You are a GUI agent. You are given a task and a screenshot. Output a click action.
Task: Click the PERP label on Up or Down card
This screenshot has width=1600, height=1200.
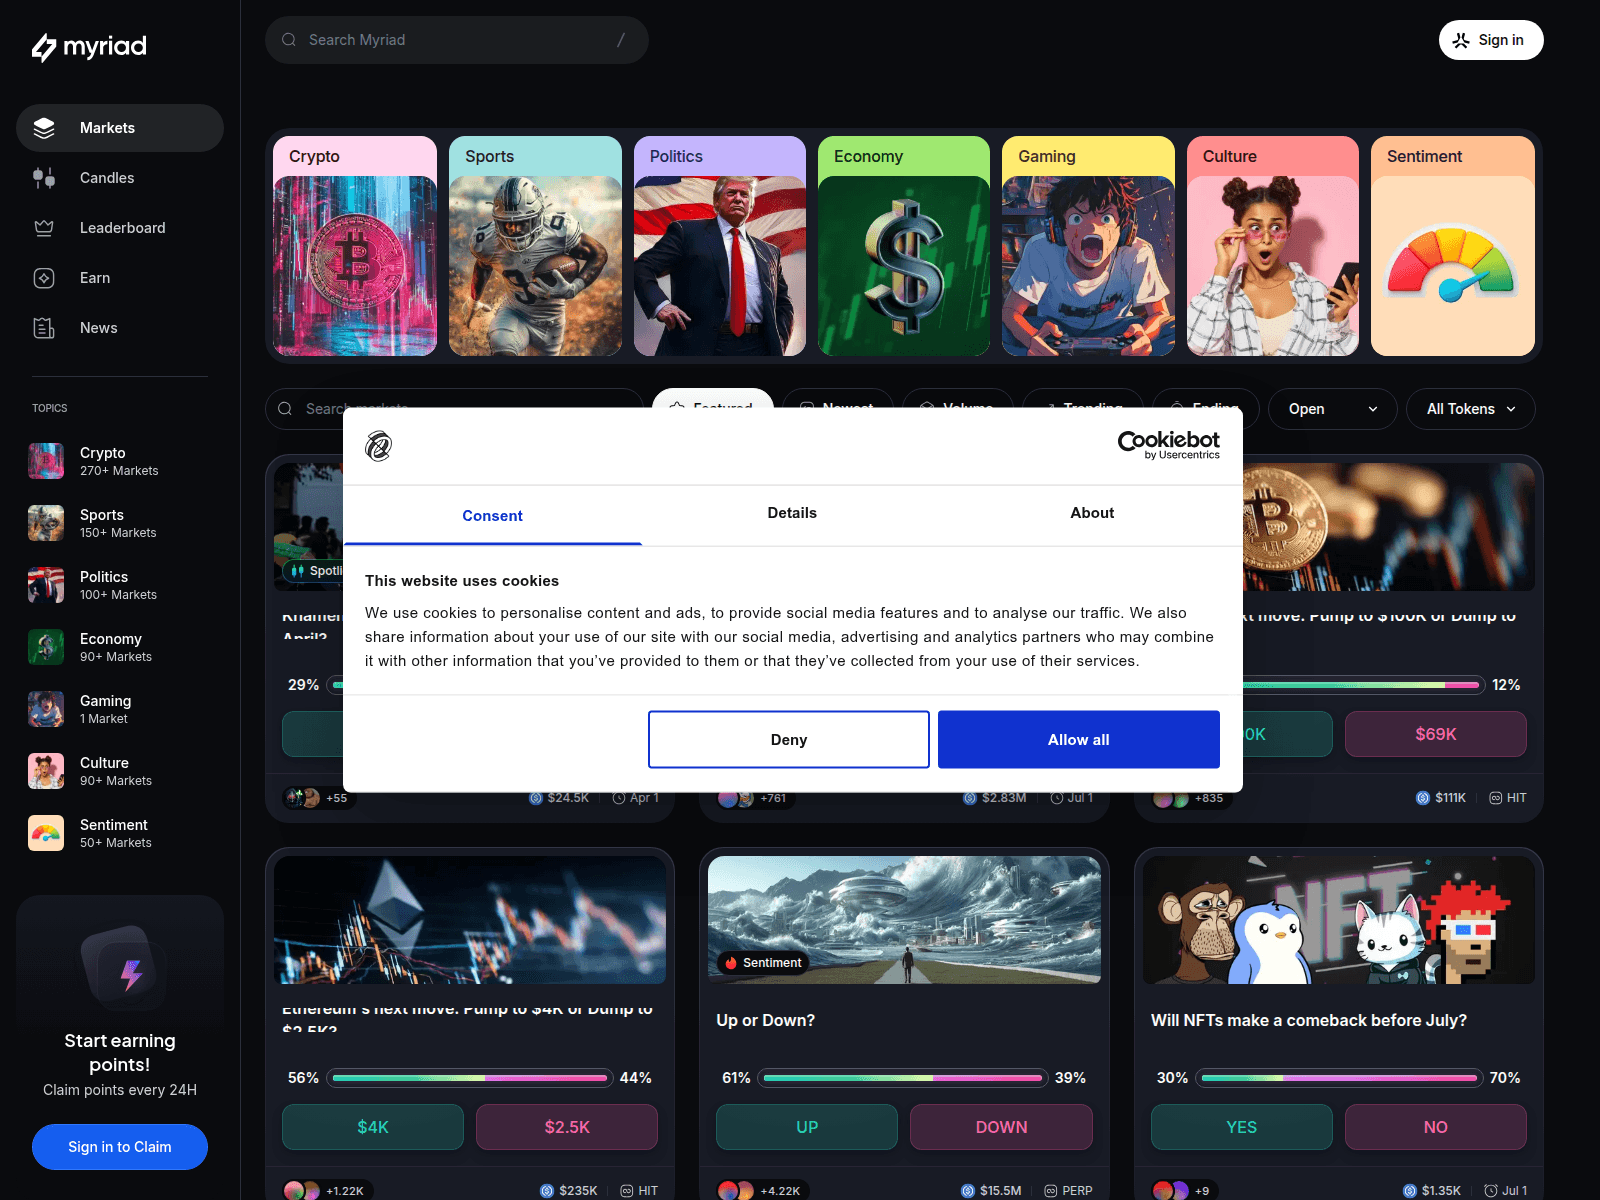click(x=1068, y=1191)
